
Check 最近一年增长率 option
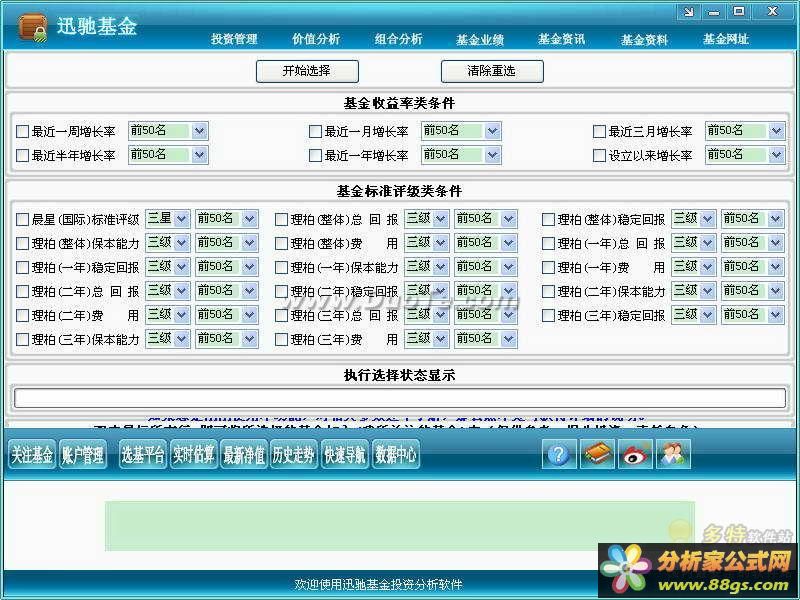315,155
